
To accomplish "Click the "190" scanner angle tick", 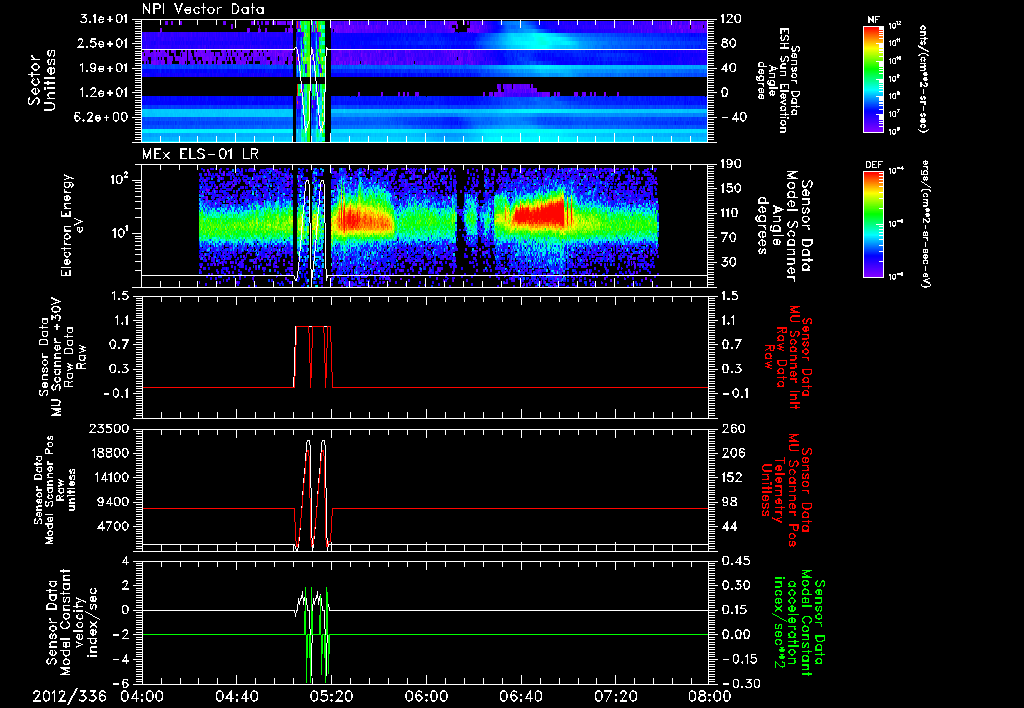I will (731, 164).
